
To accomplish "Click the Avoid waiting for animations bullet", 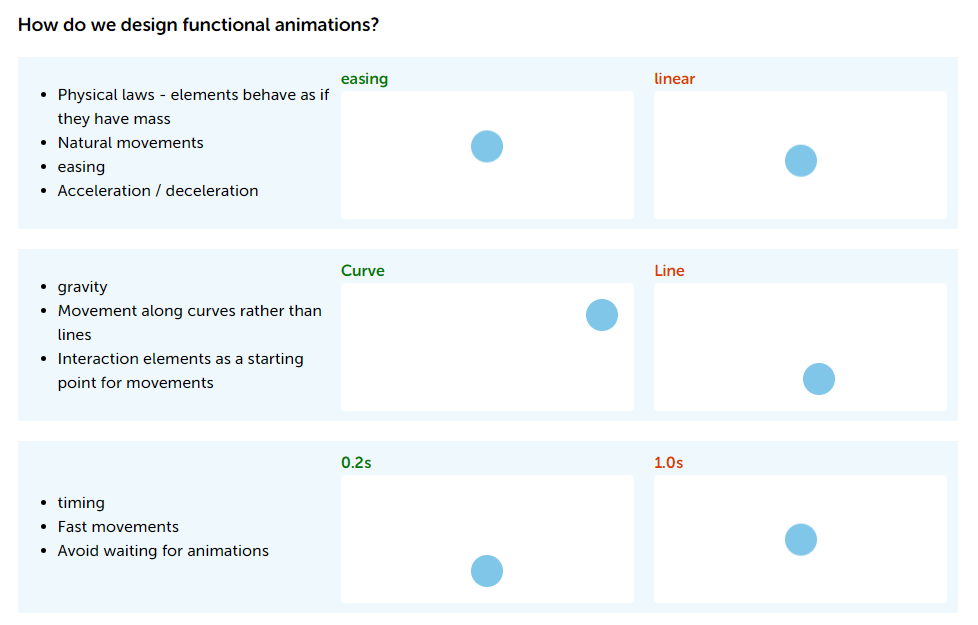I will click(x=163, y=551).
